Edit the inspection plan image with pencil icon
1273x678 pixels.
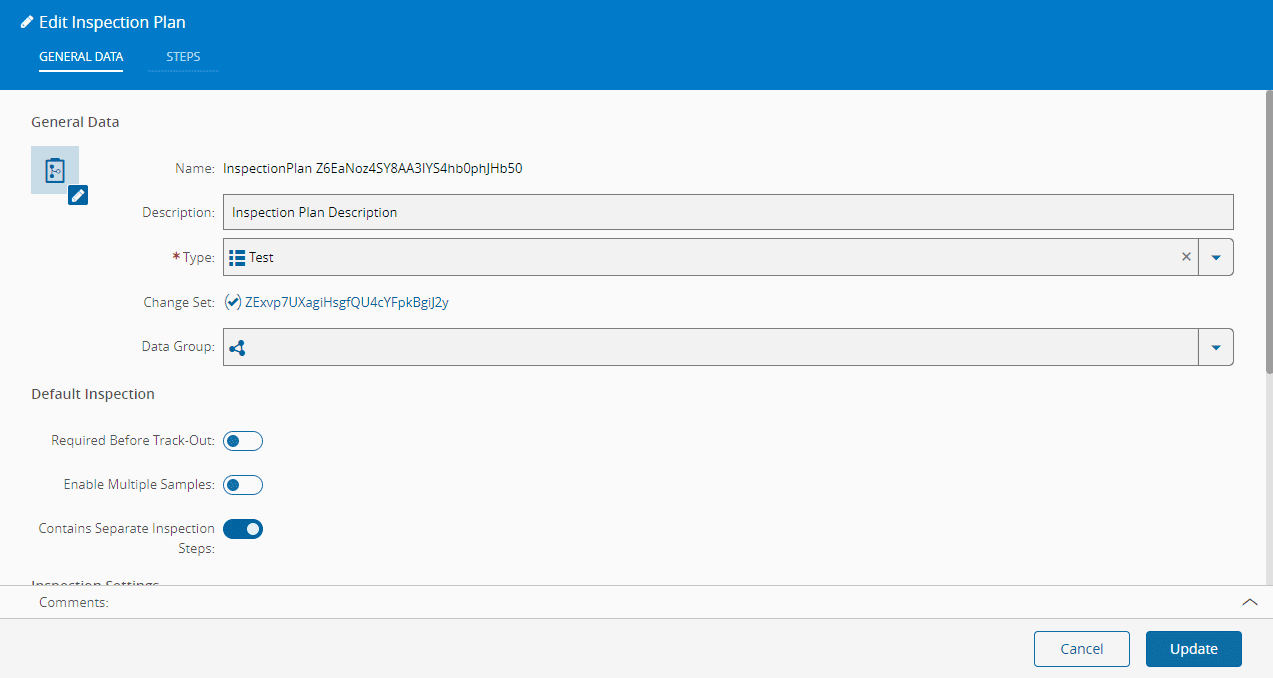pyautogui.click(x=78, y=195)
